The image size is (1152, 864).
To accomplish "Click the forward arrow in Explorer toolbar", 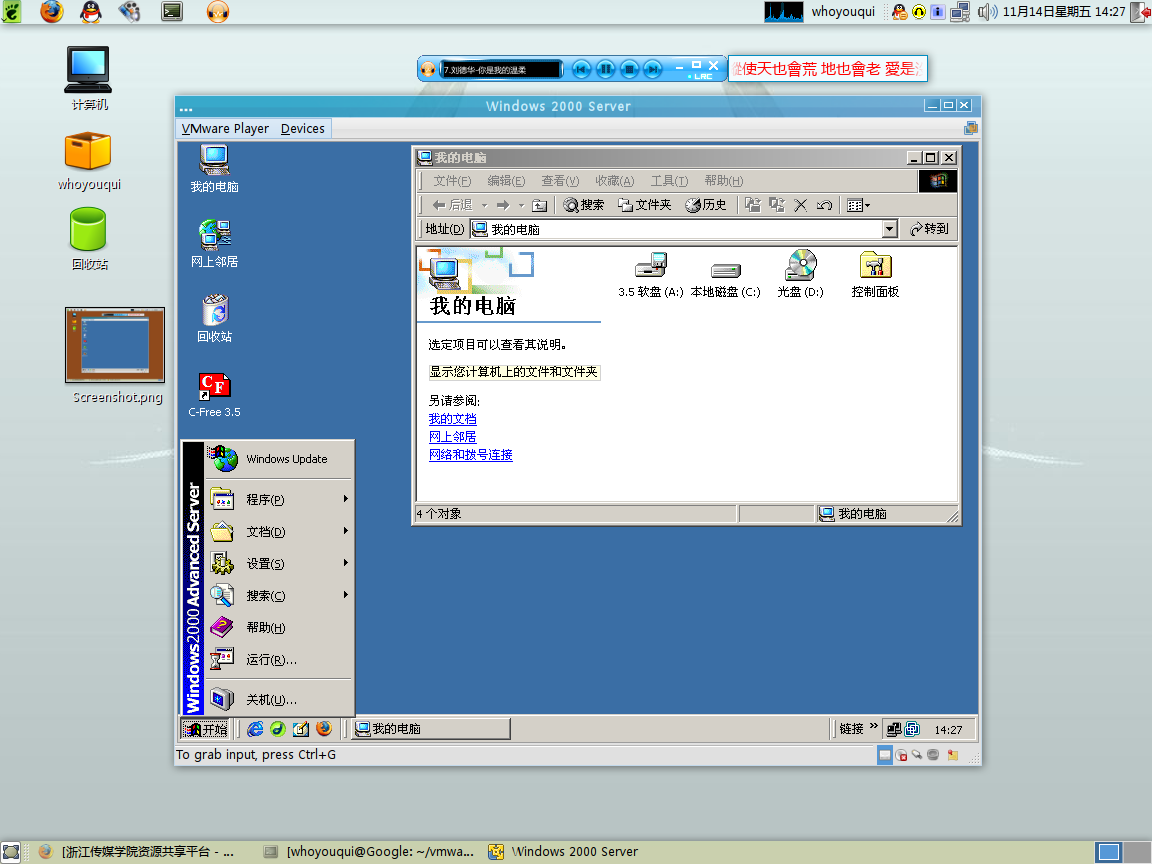I will click(503, 205).
